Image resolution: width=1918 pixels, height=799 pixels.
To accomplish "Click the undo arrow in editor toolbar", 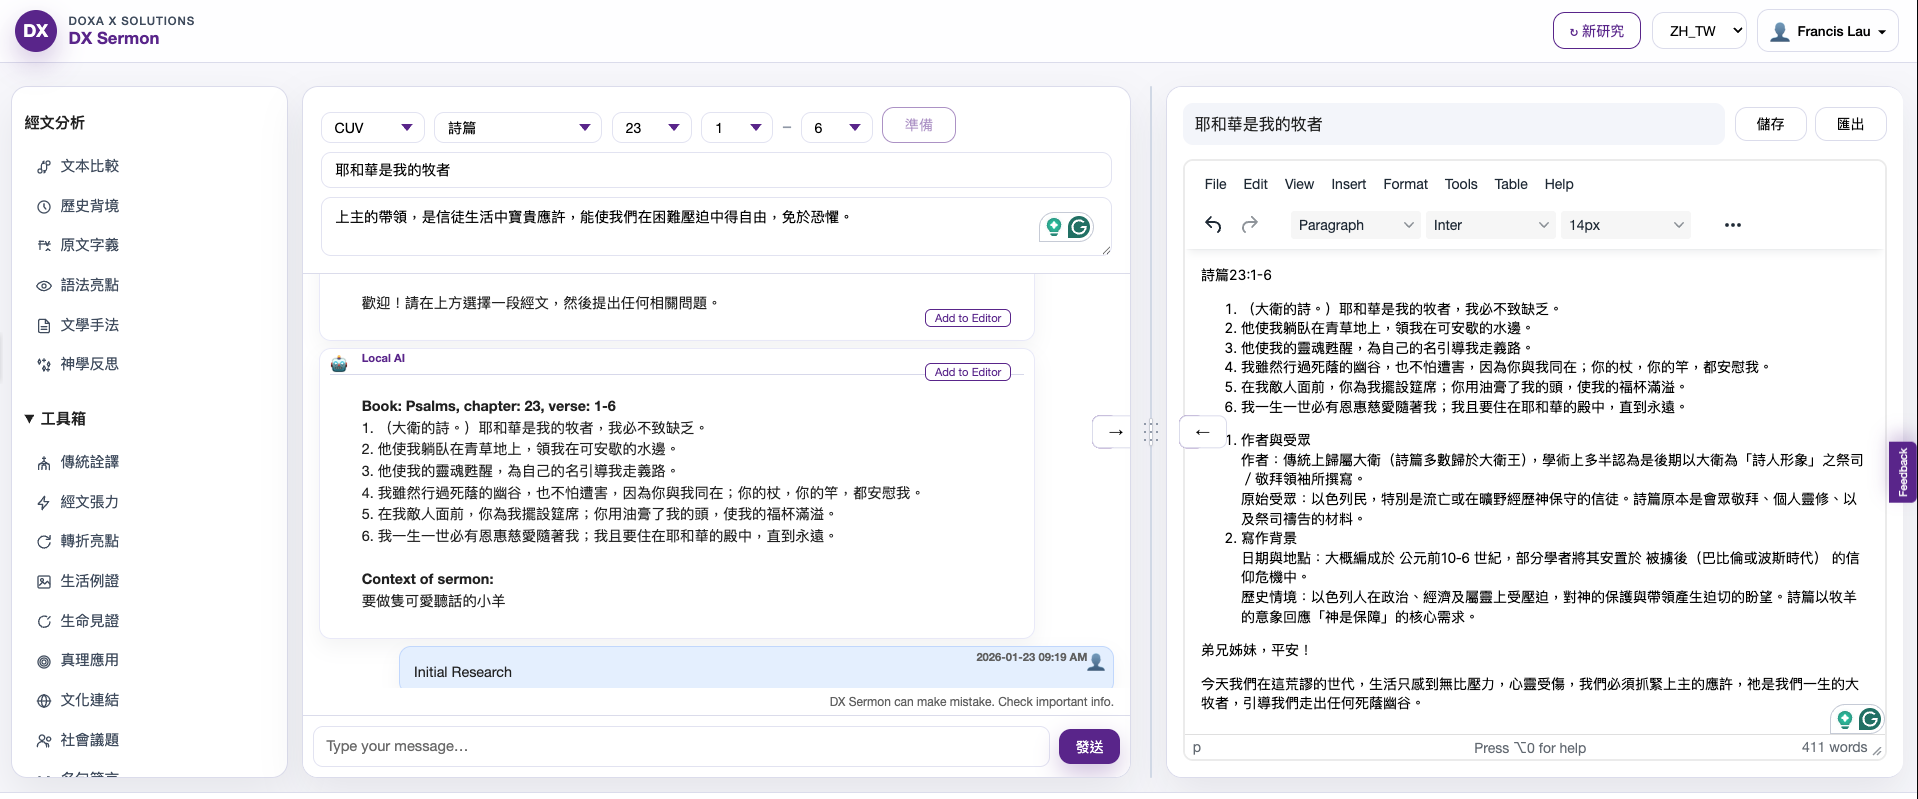I will pos(1213,225).
